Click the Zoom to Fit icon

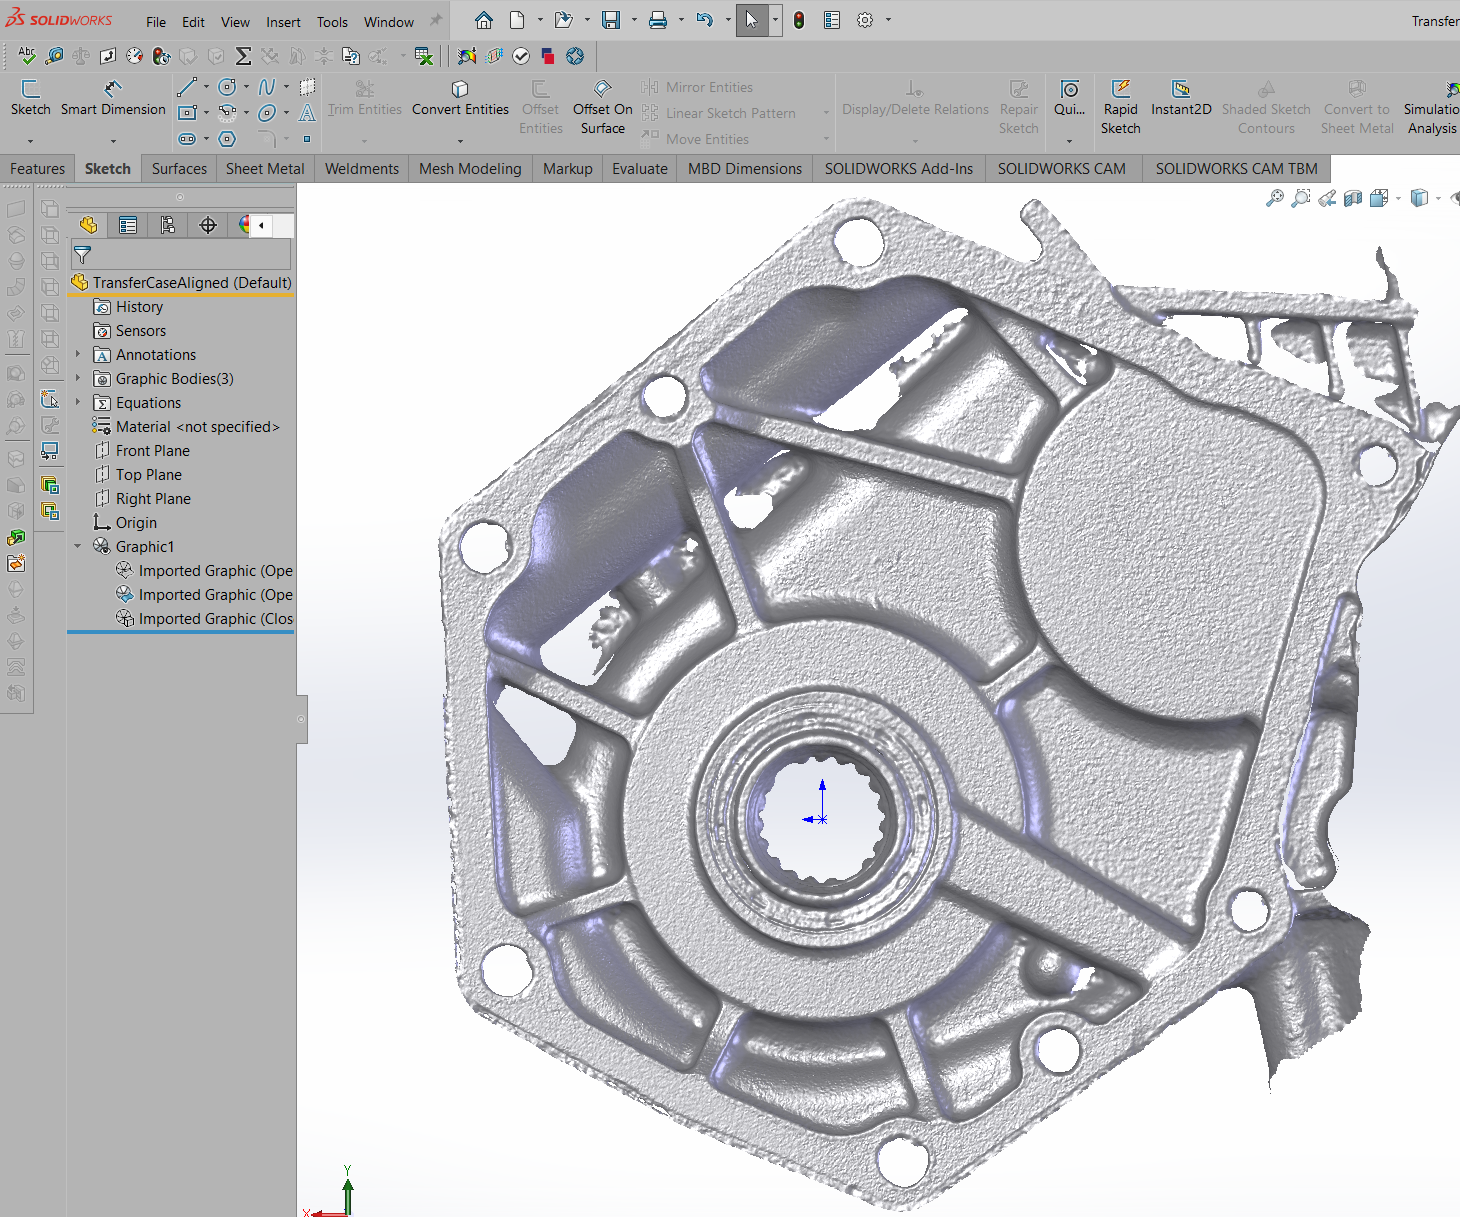1274,198
